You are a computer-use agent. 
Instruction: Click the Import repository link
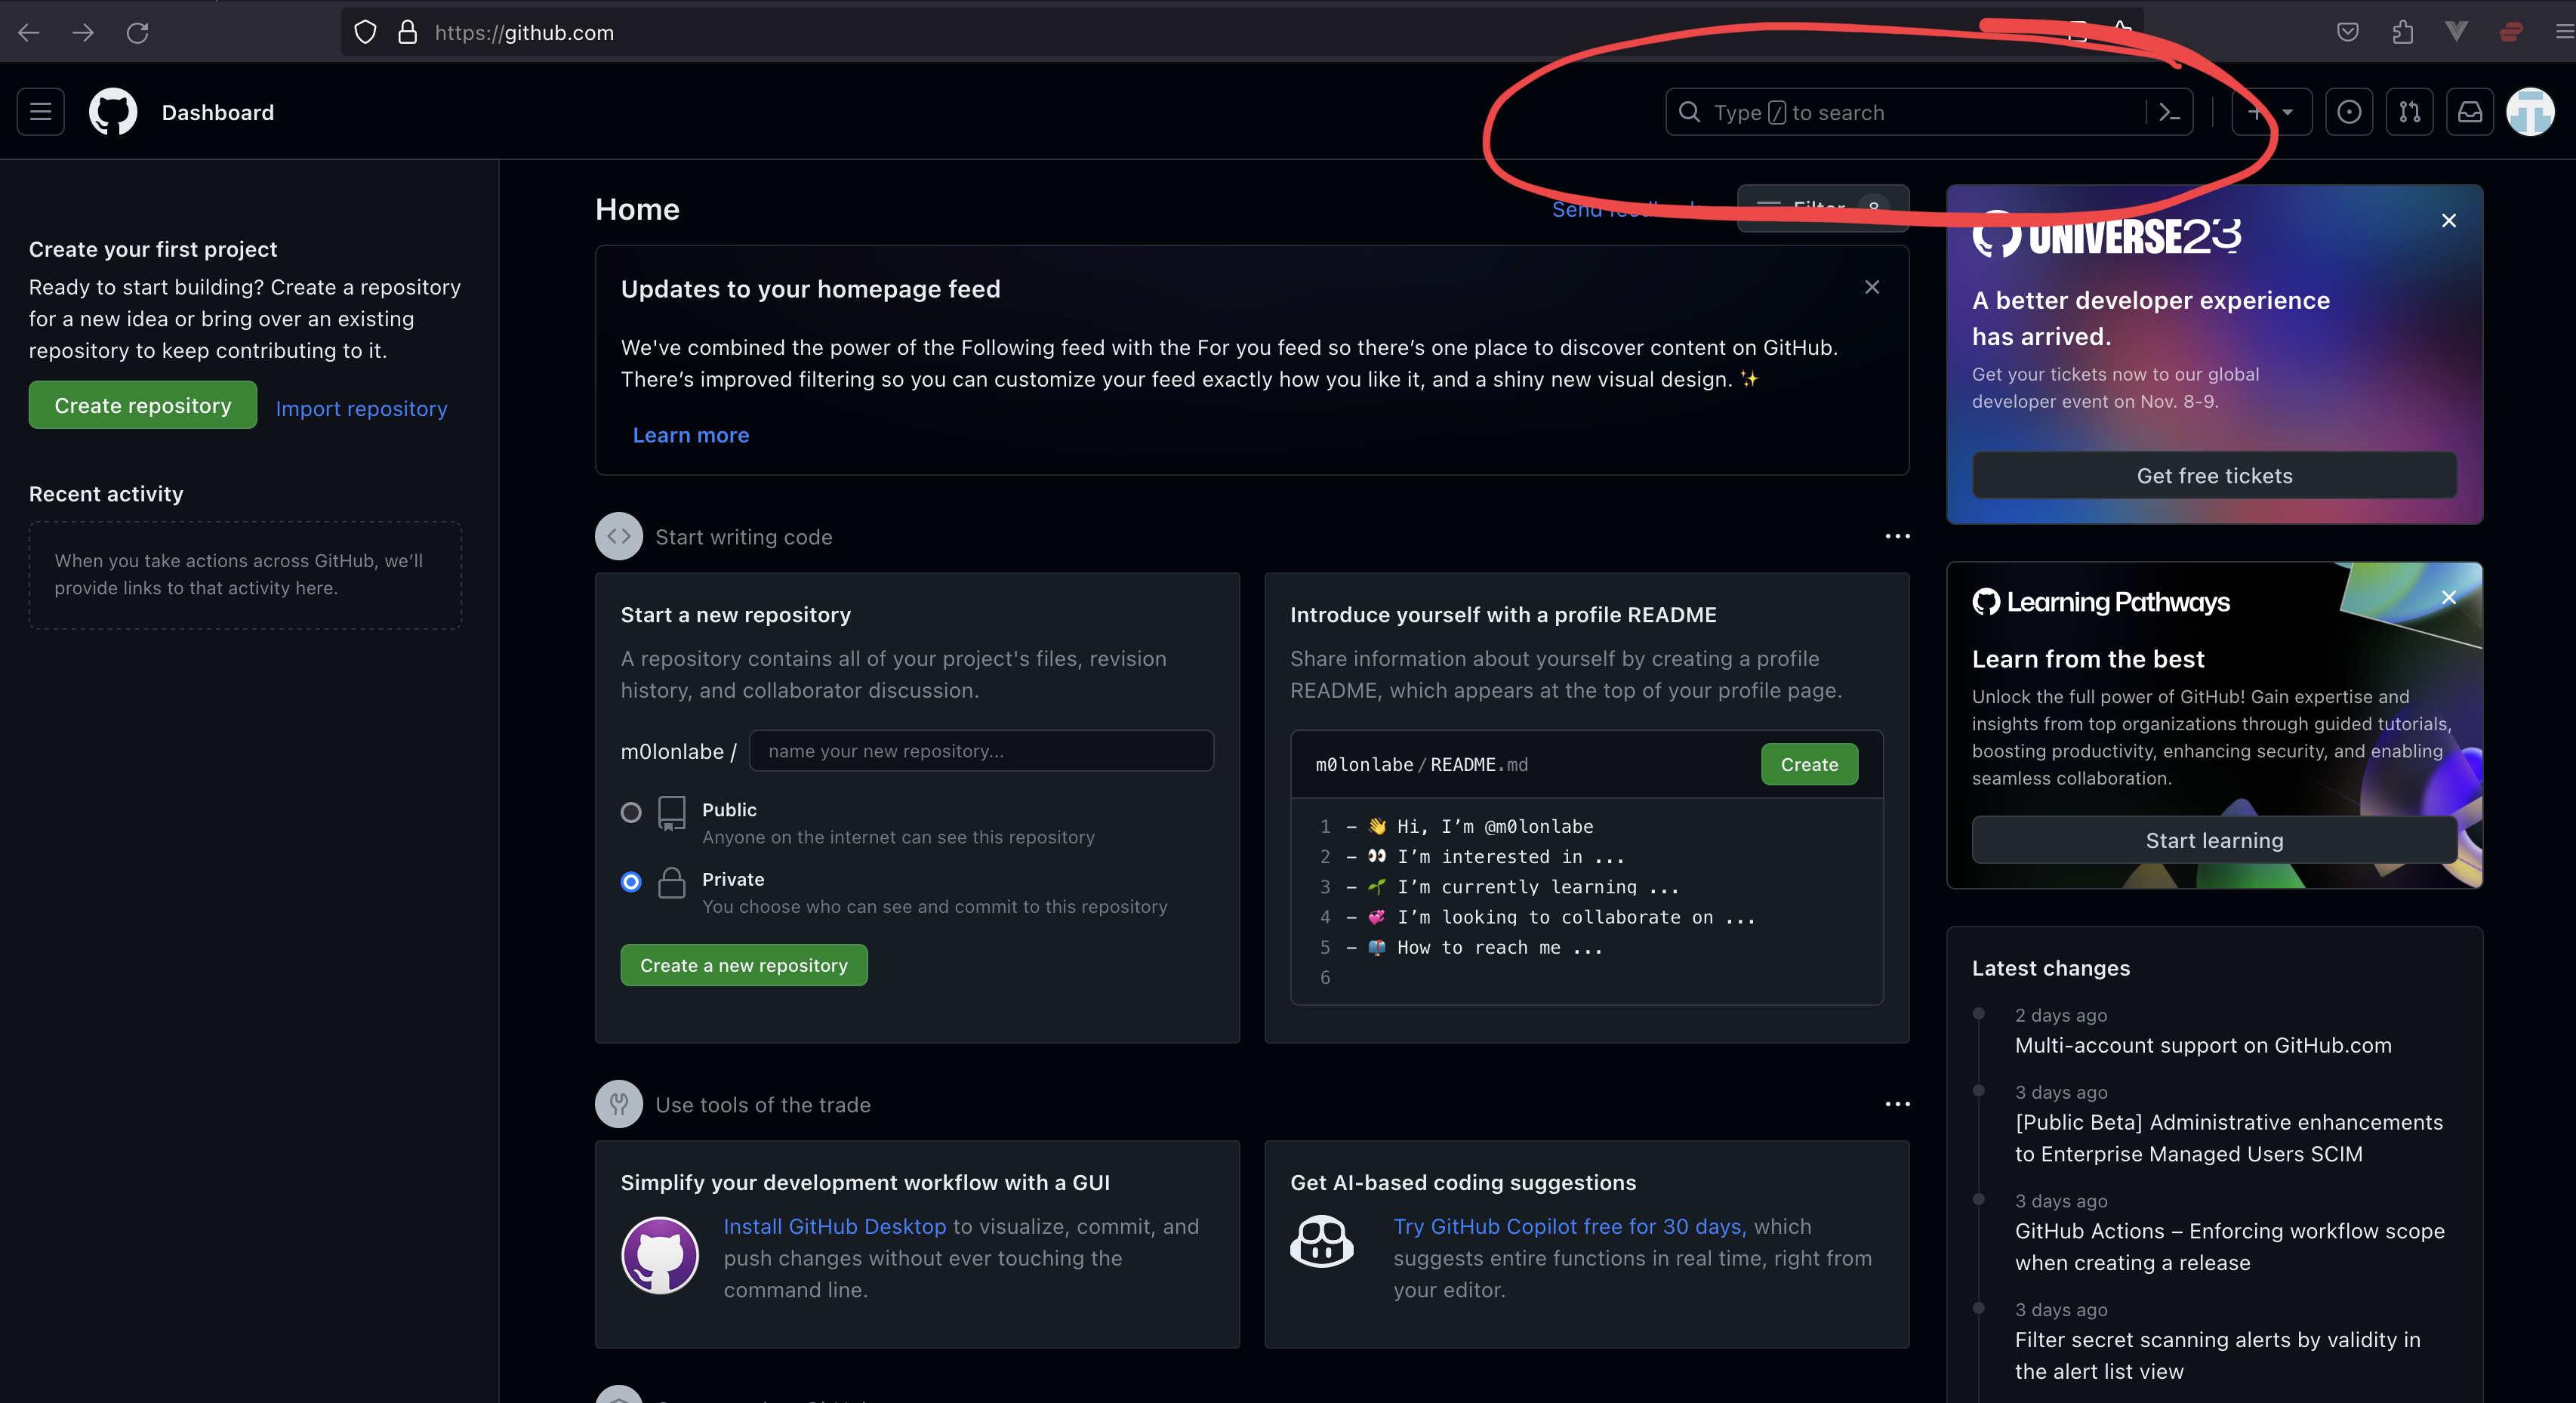pyautogui.click(x=361, y=409)
